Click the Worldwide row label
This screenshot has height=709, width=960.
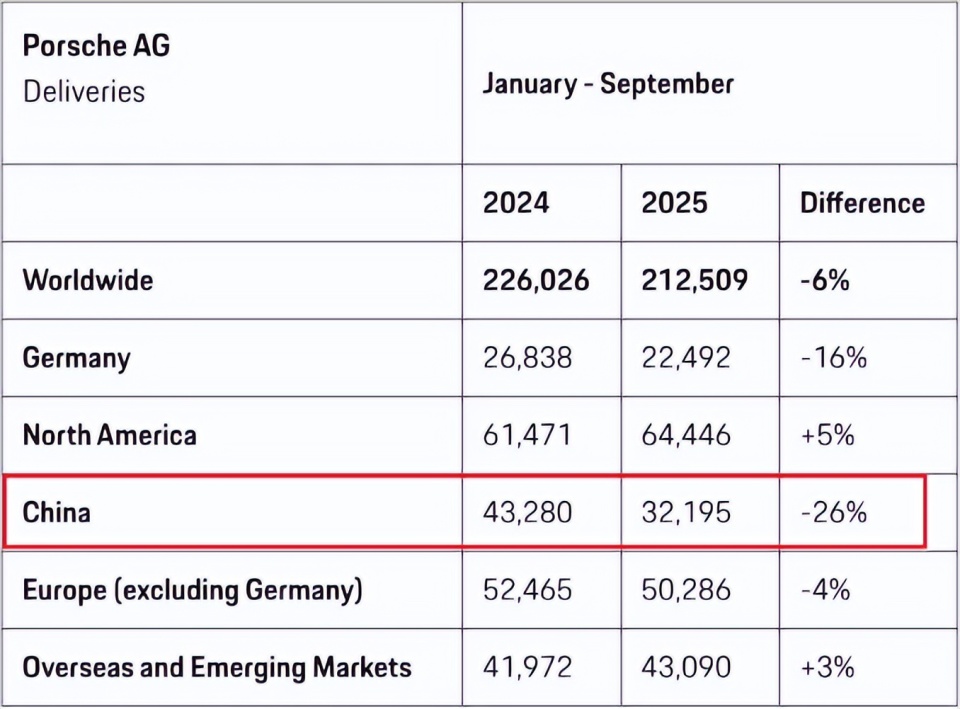[x=88, y=279]
